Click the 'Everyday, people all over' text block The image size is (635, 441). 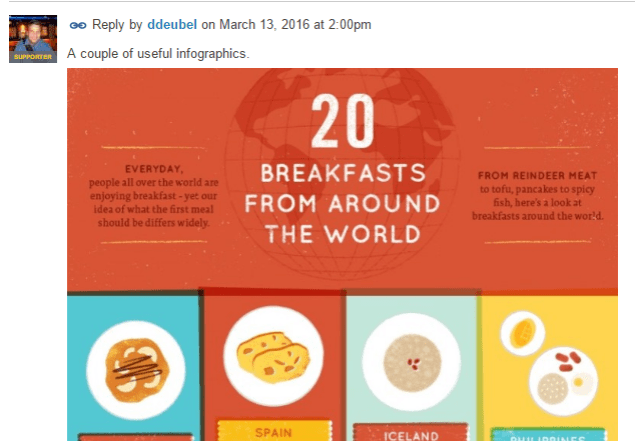pyautogui.click(x=151, y=196)
